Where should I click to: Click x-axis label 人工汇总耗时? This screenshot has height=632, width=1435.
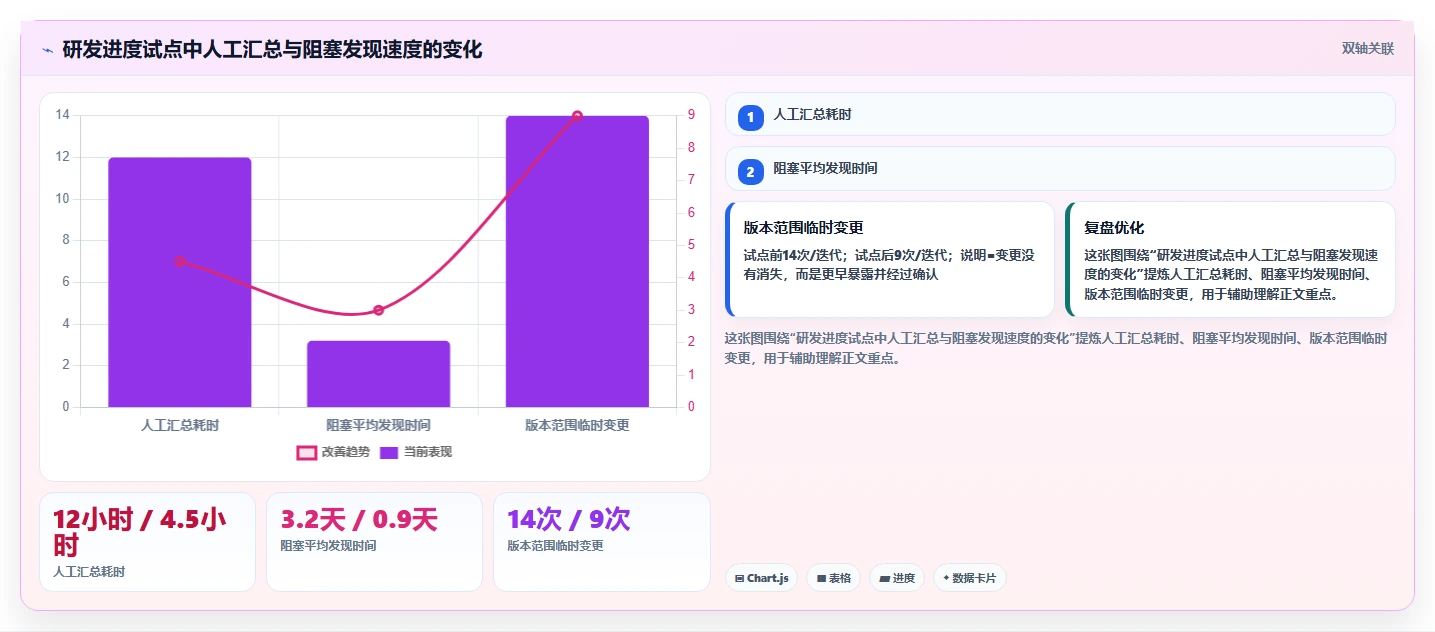[180, 425]
